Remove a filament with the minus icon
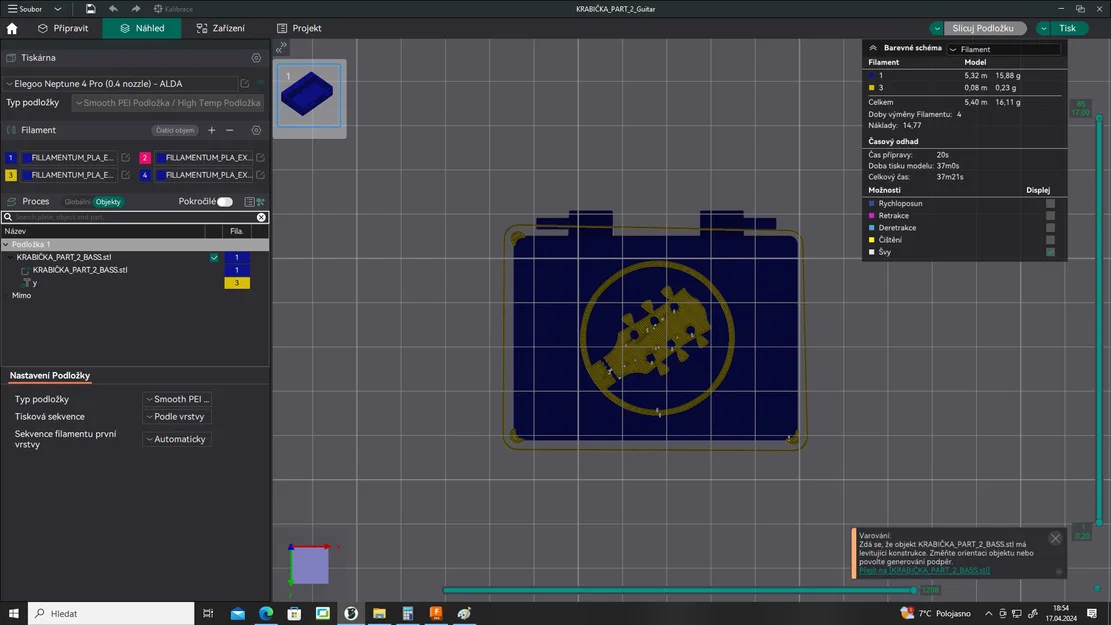The image size is (1111, 625). pos(230,130)
